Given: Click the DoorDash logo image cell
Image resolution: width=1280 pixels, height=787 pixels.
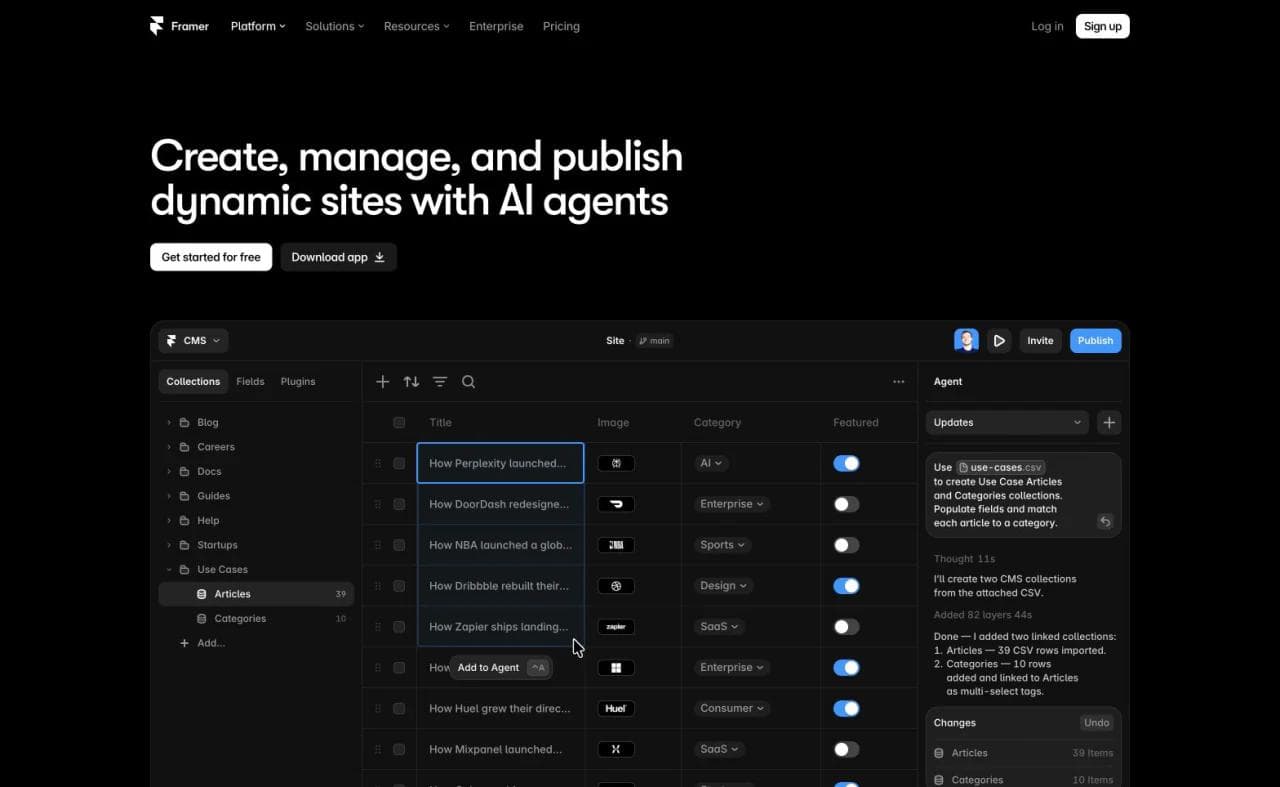Looking at the screenshot, I should click(616, 504).
